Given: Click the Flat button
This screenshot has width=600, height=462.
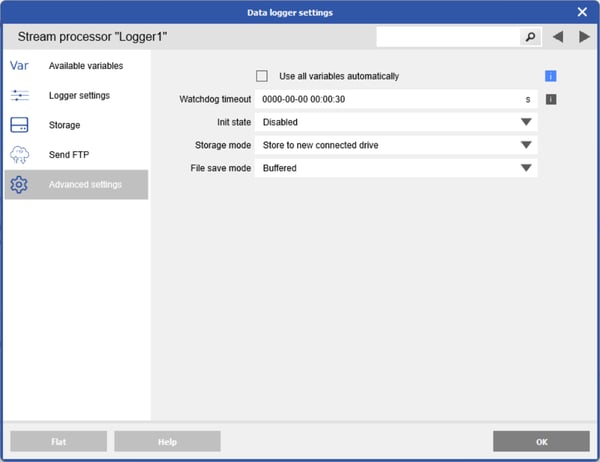Looking at the screenshot, I should click(x=59, y=442).
